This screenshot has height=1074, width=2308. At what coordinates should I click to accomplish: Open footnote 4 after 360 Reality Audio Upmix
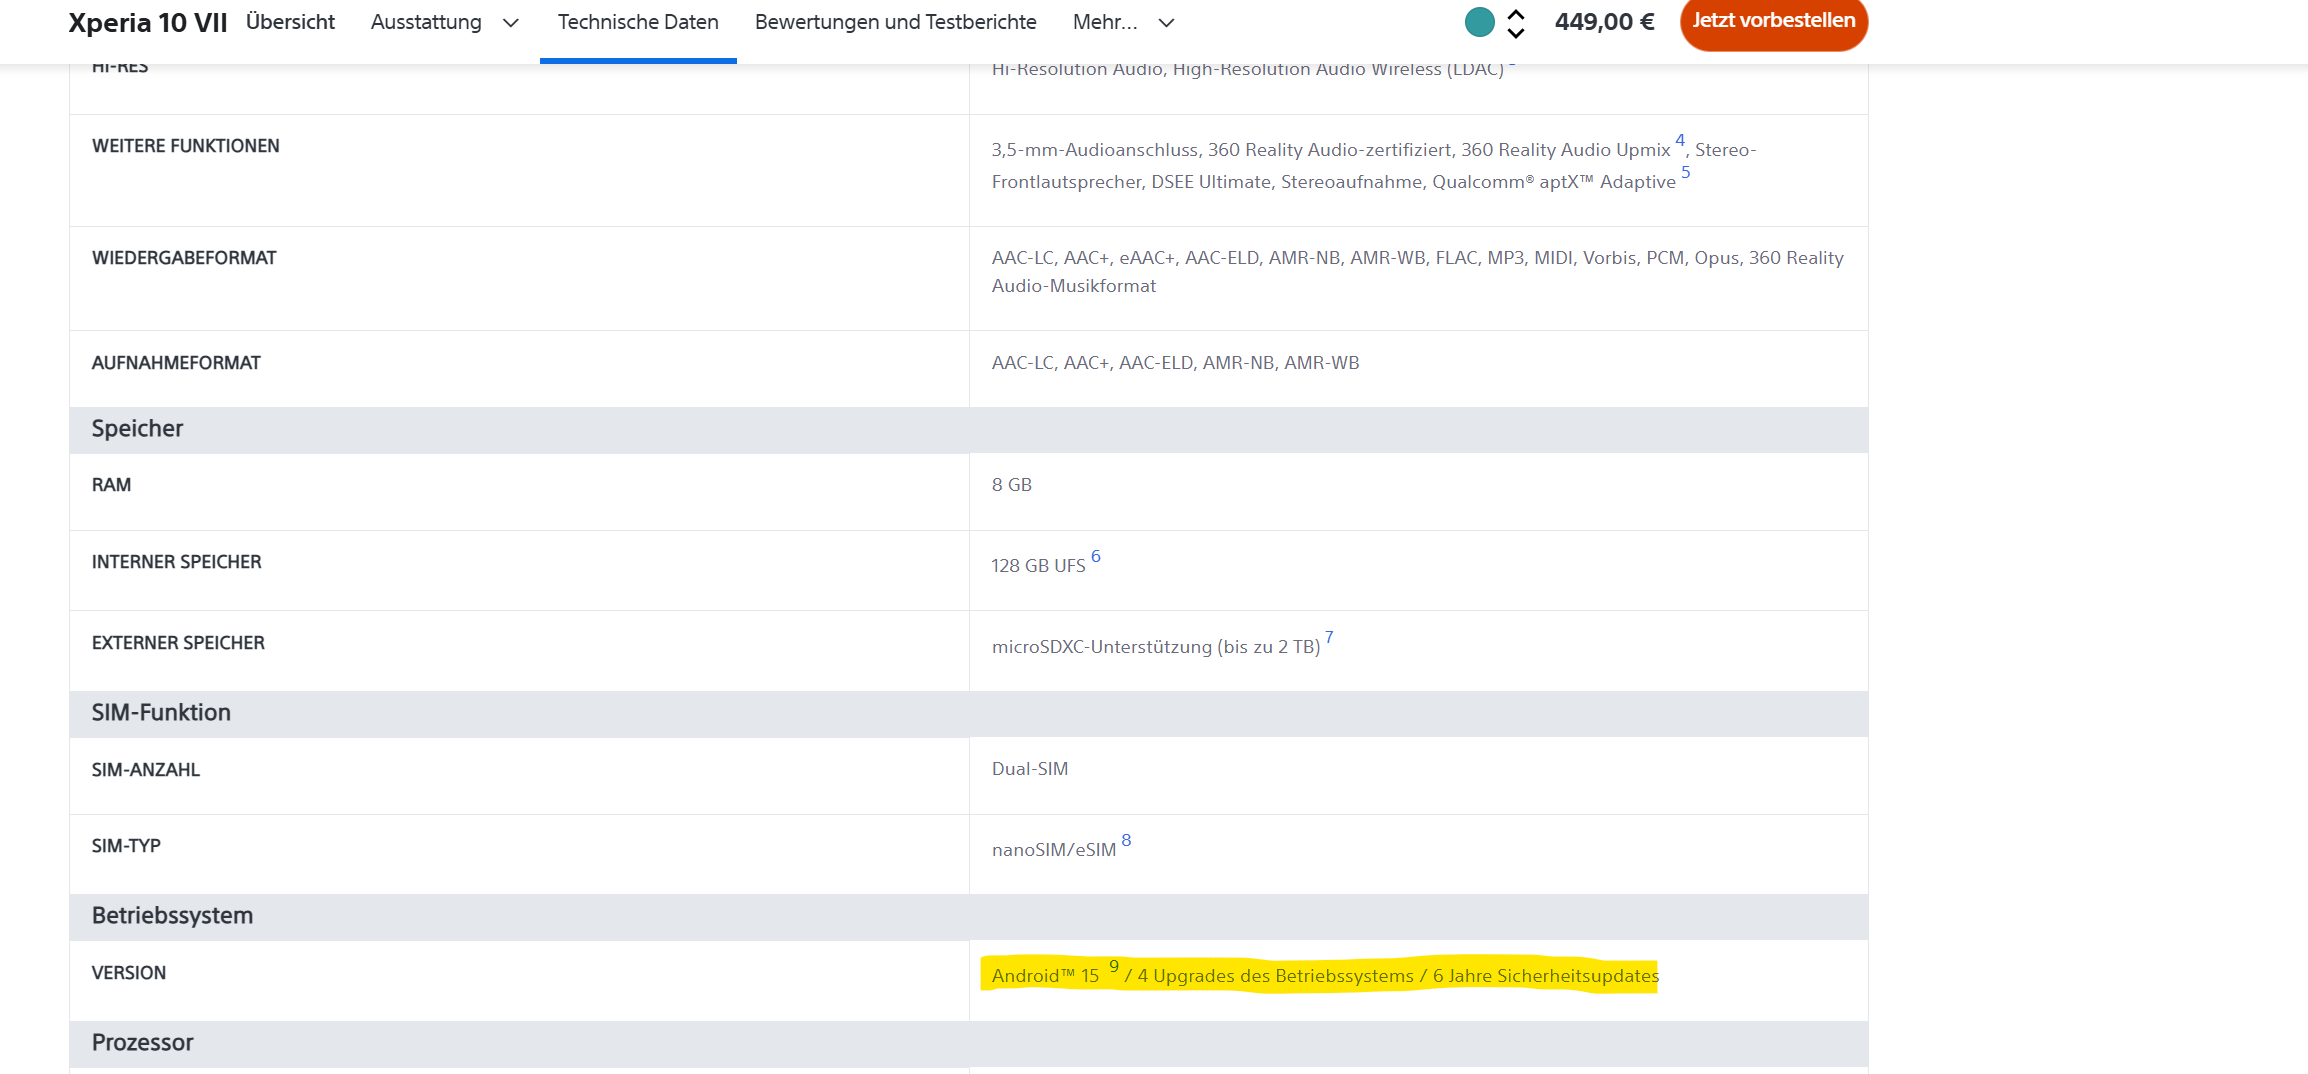tap(1680, 140)
